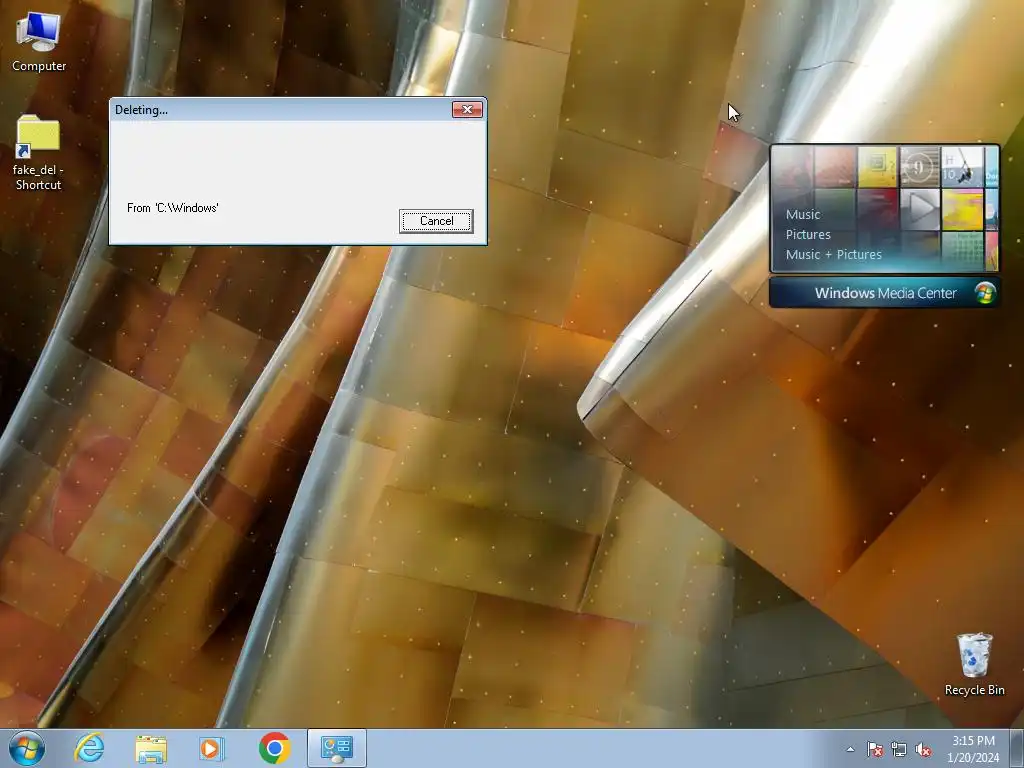
Task: Open the clock showing 3:15 PM
Action: pos(973,748)
